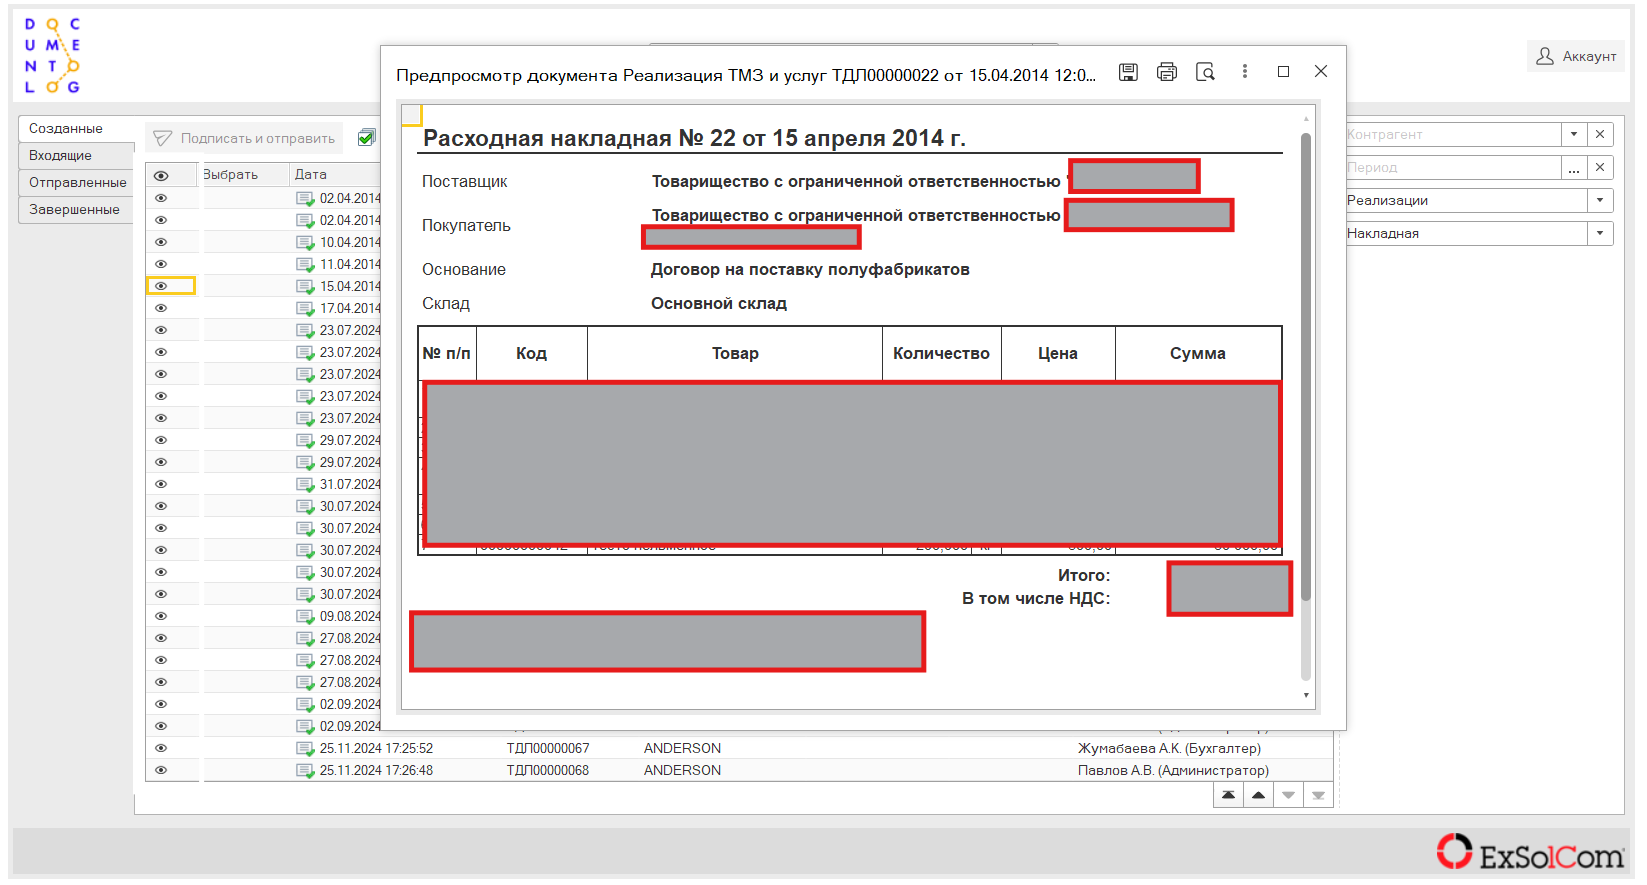Click the Контрагент input field
Image resolution: width=1647 pixels, height=885 pixels.
[x=1453, y=134]
